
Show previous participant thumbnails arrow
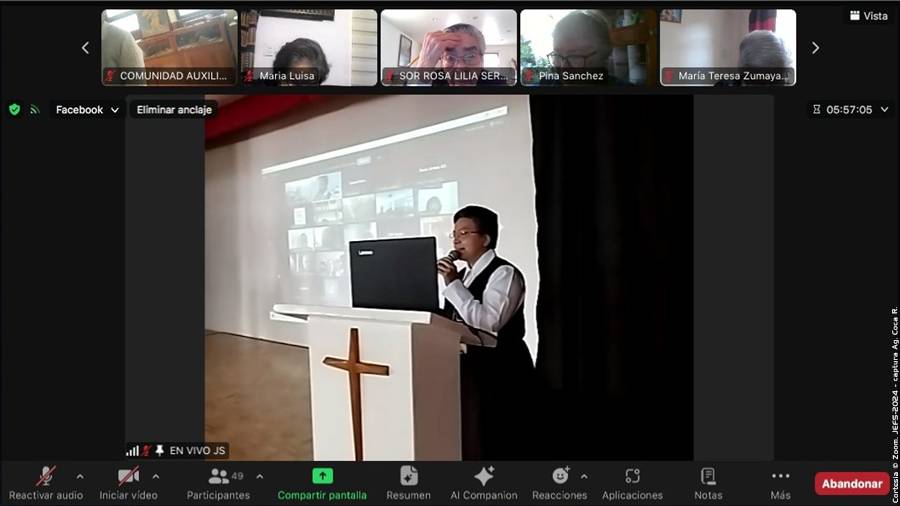click(85, 48)
